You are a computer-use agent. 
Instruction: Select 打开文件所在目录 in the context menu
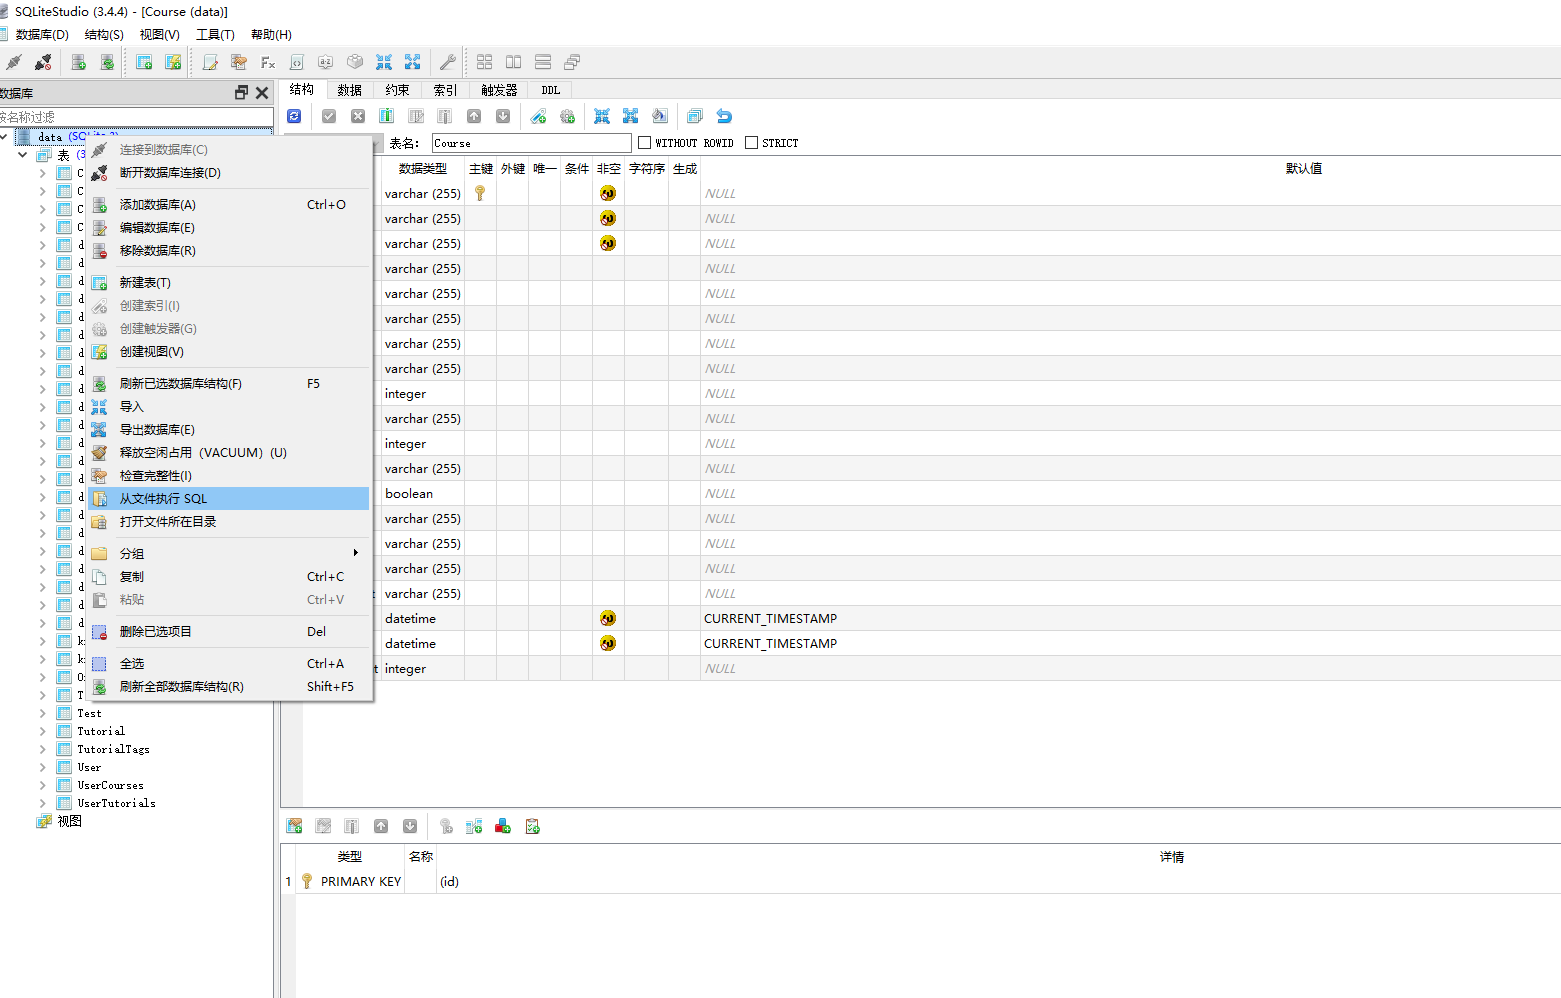(x=229, y=521)
